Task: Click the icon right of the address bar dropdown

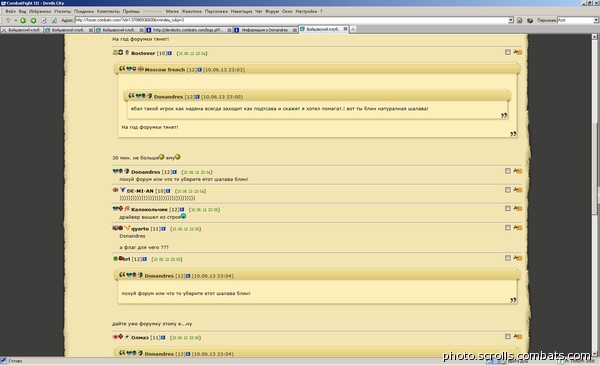Action: pos(519,20)
